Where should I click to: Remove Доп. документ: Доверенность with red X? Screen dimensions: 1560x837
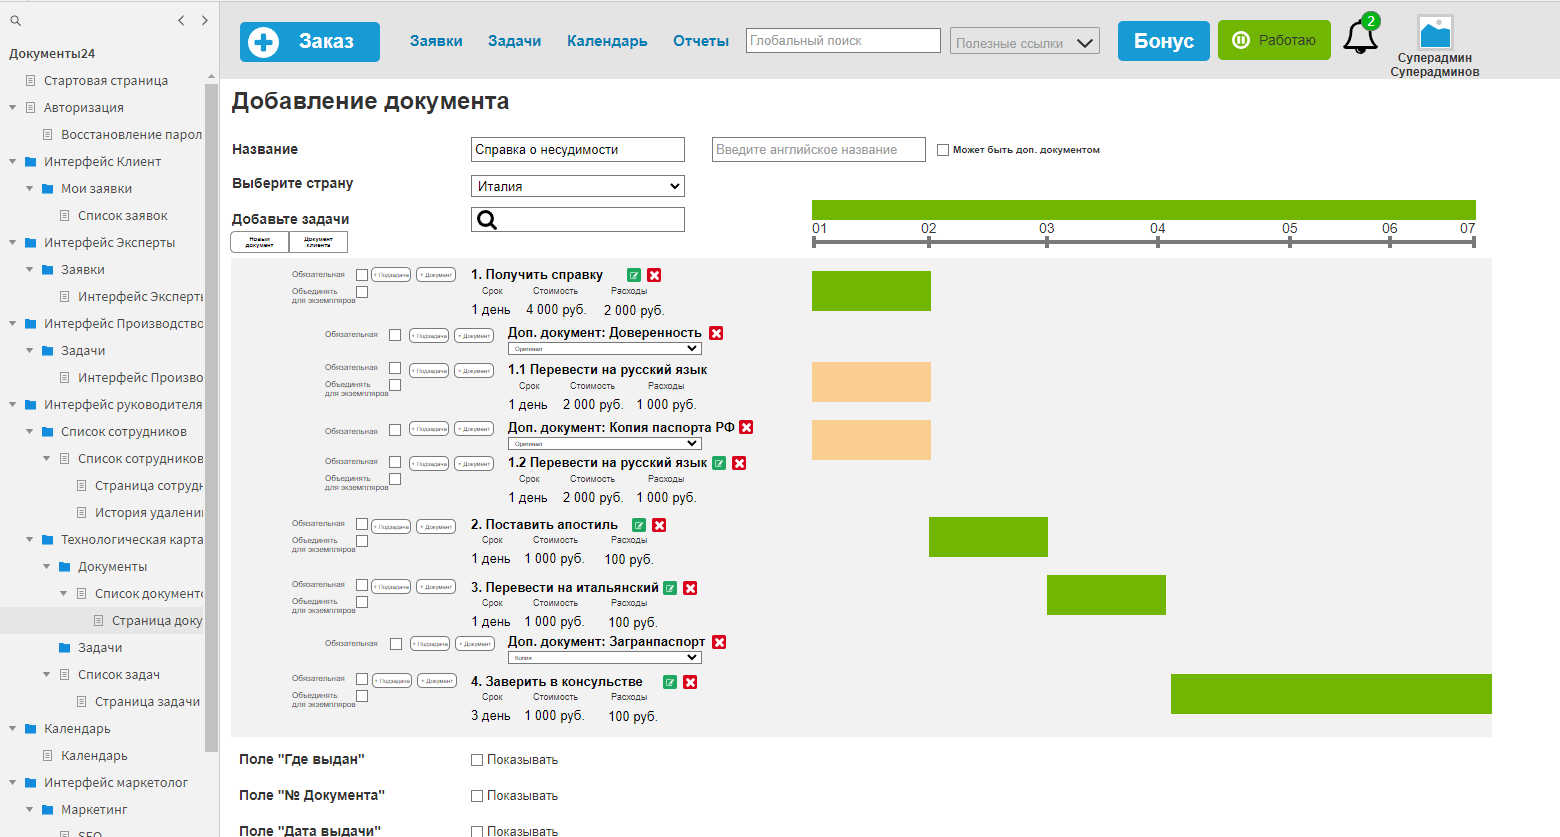tap(716, 333)
